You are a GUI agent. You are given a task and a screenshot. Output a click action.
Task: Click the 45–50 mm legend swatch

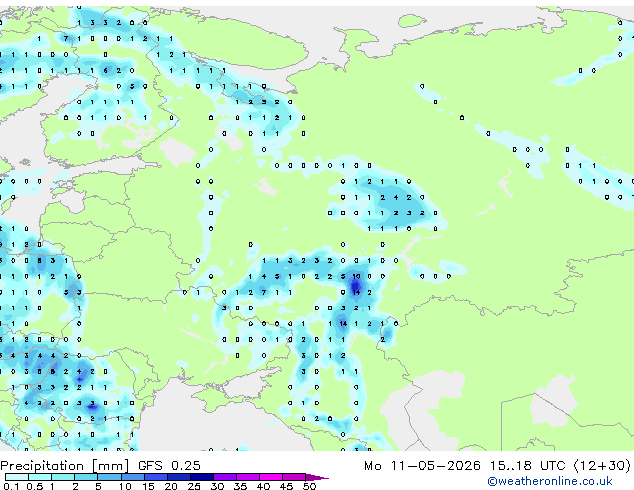[294, 477]
